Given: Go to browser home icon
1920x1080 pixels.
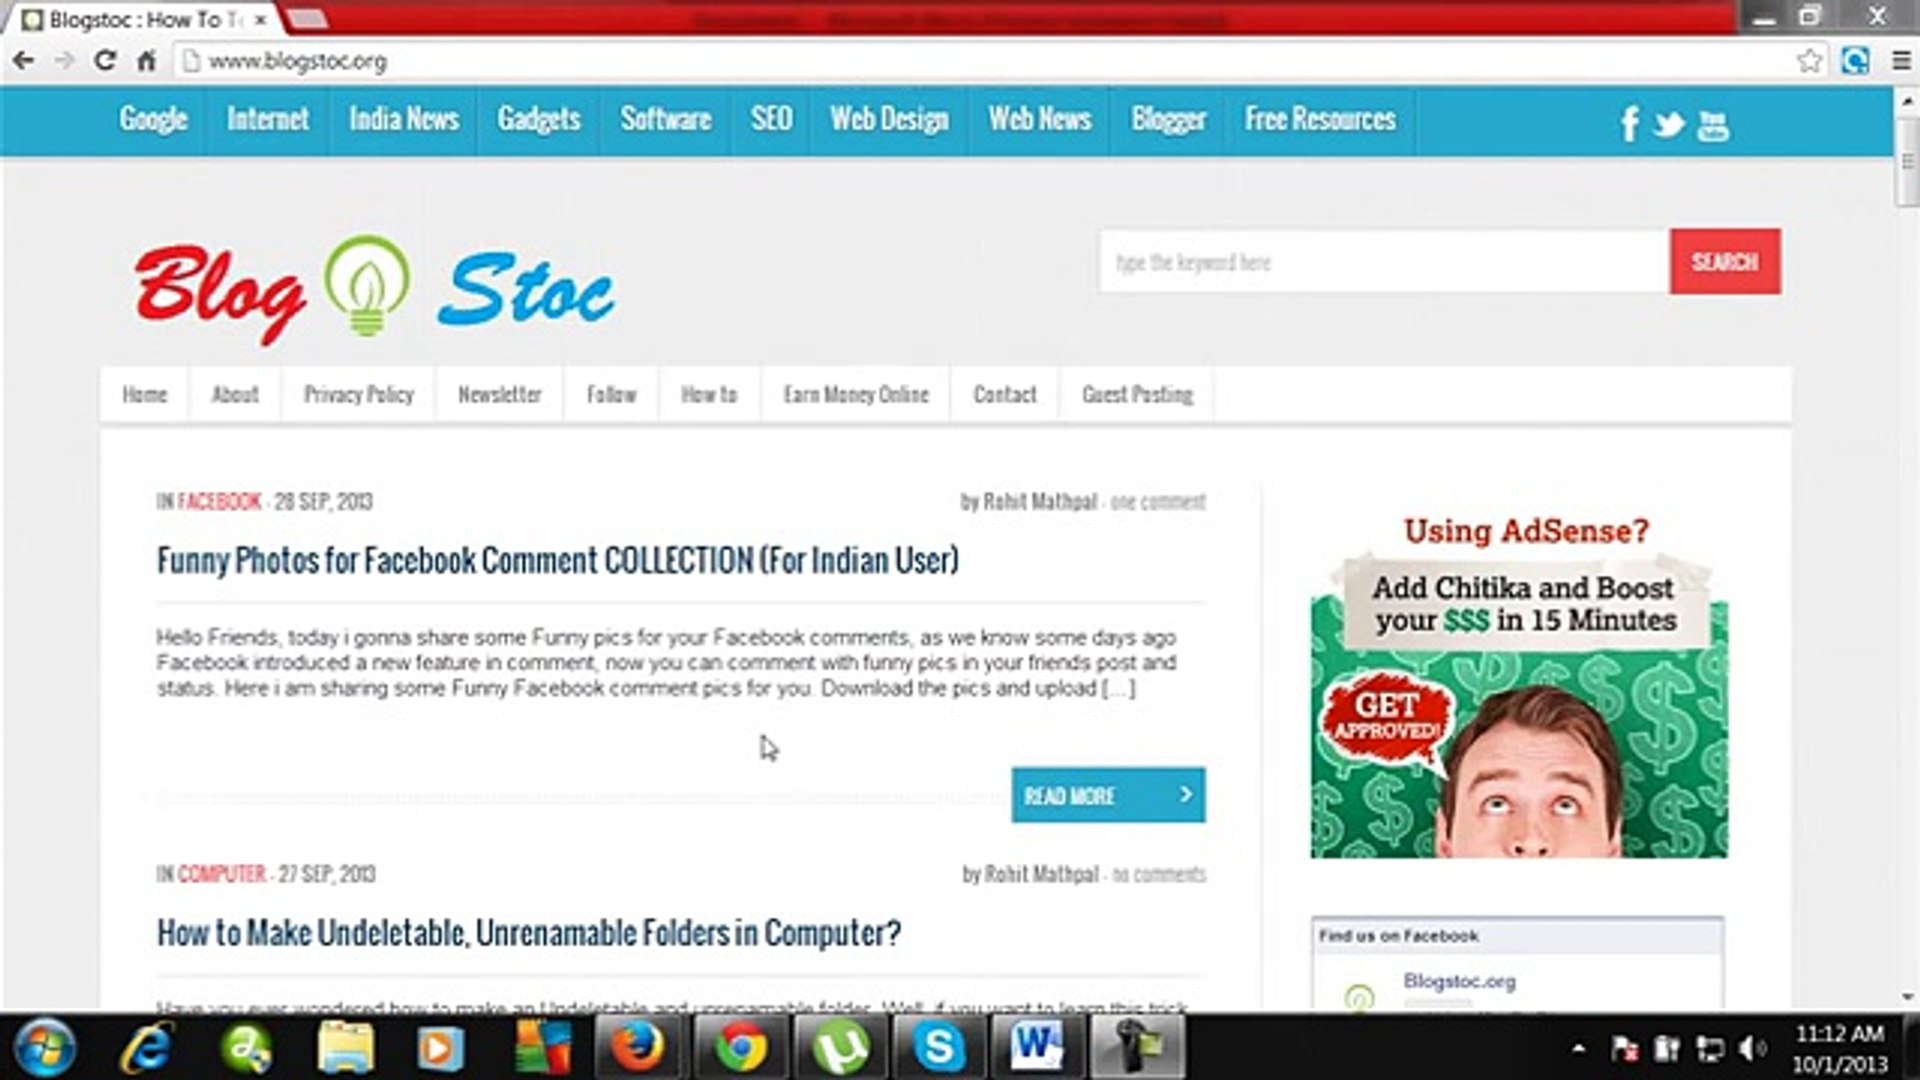Looking at the screenshot, I should [x=146, y=61].
